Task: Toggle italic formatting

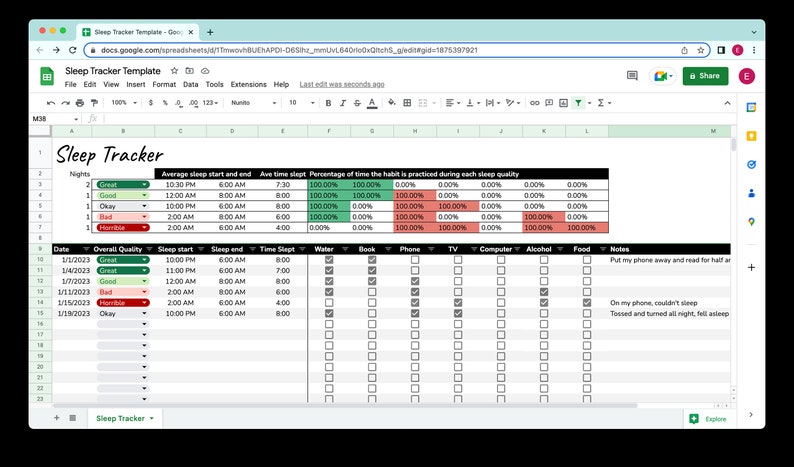Action: (x=343, y=103)
